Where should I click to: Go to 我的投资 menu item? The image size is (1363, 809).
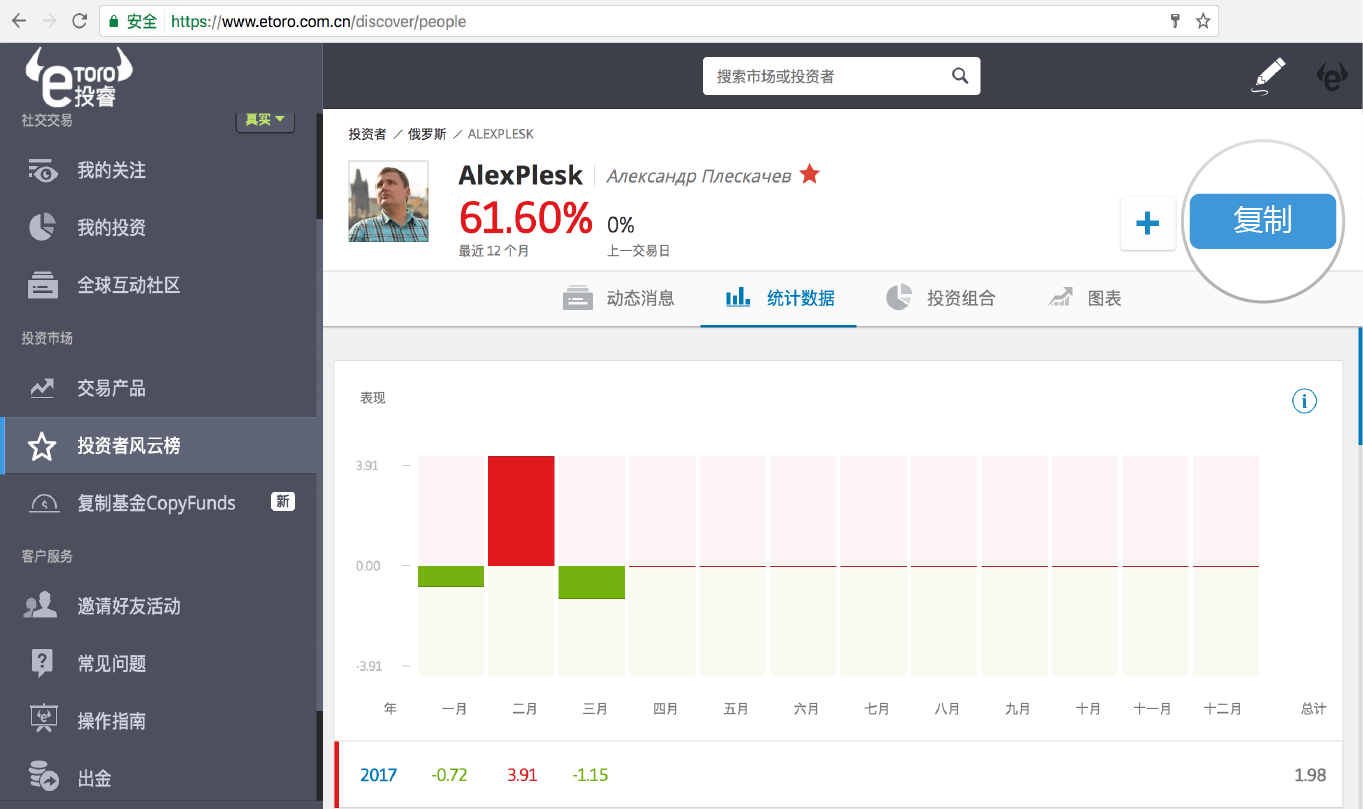click(x=112, y=228)
